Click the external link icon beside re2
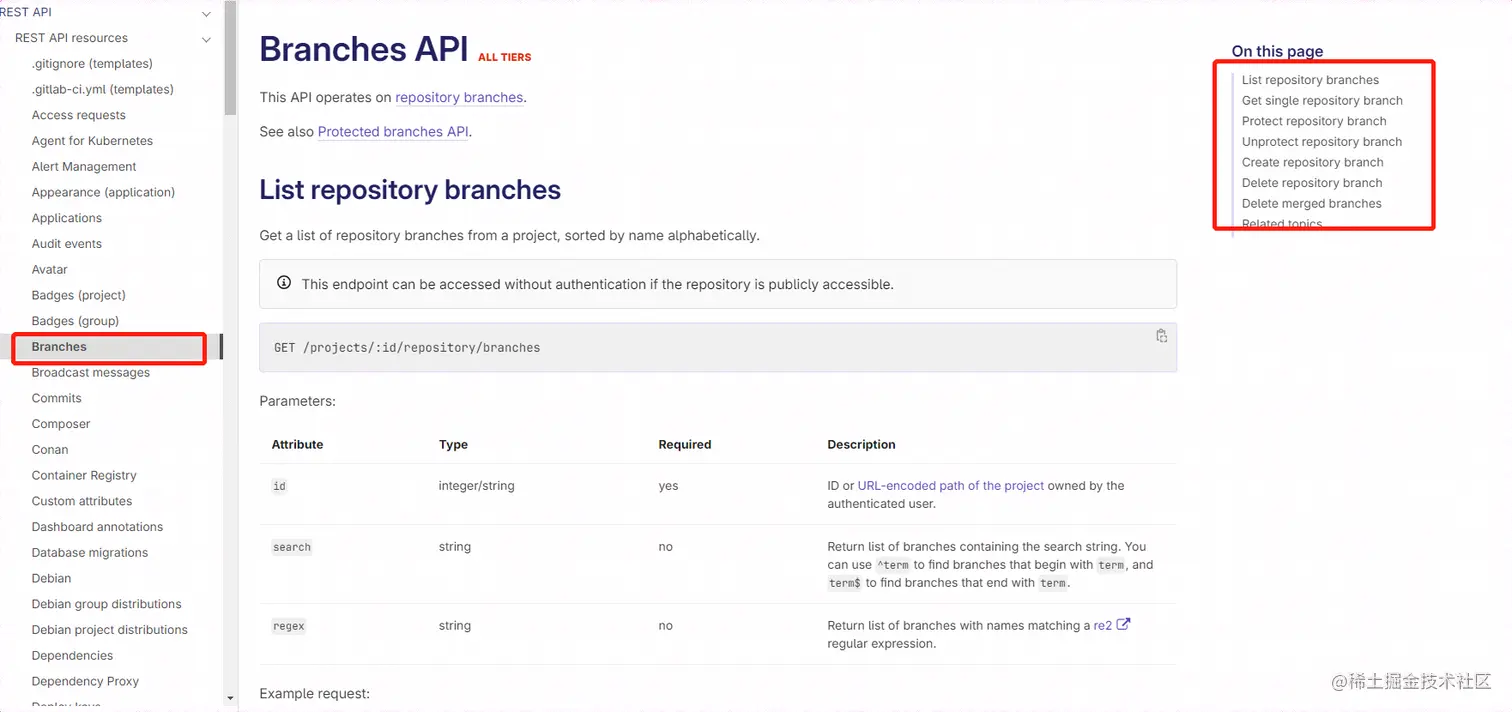Viewport: 1512px width, 712px height. point(1123,625)
